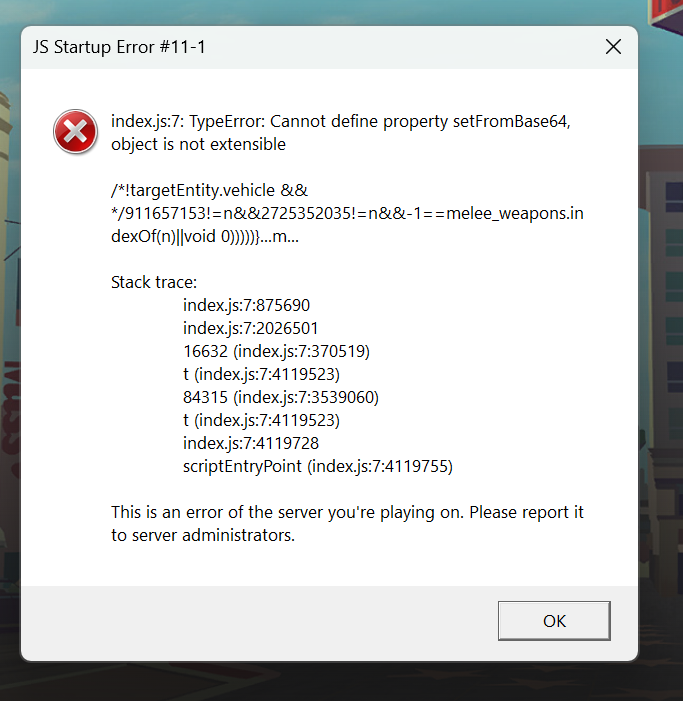Click the code line starting with '*/911657153!=n'
The height and width of the screenshot is (701, 683).
tap(346, 213)
